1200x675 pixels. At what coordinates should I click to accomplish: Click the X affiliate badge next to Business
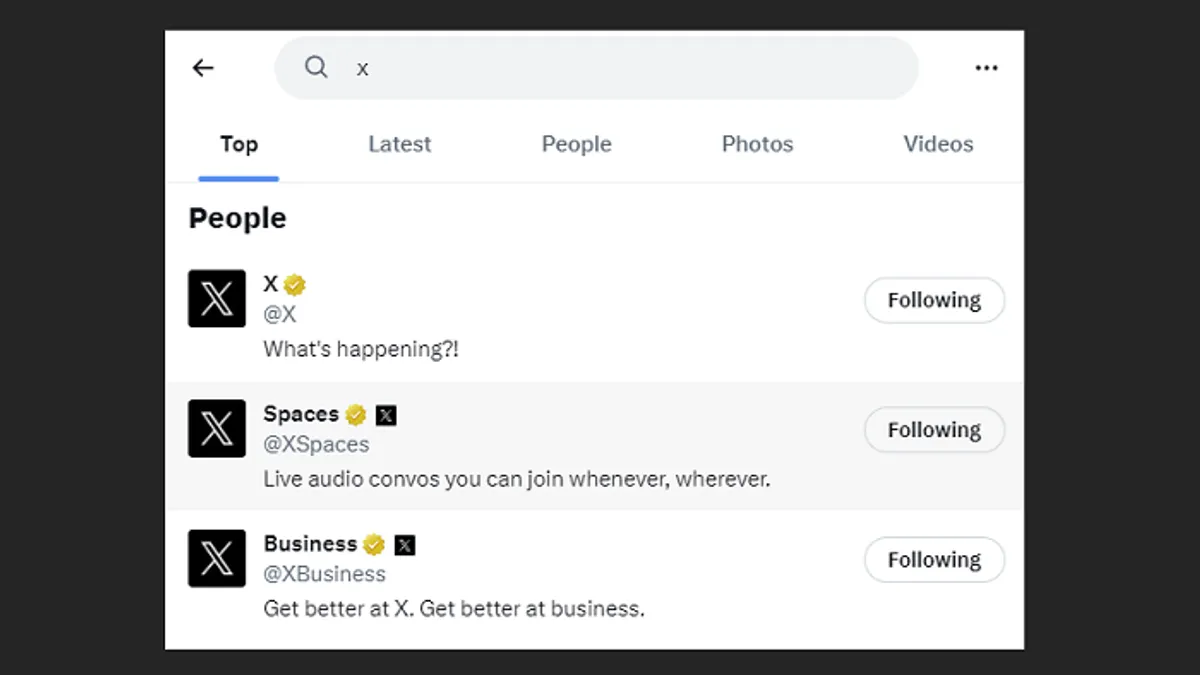pos(404,545)
